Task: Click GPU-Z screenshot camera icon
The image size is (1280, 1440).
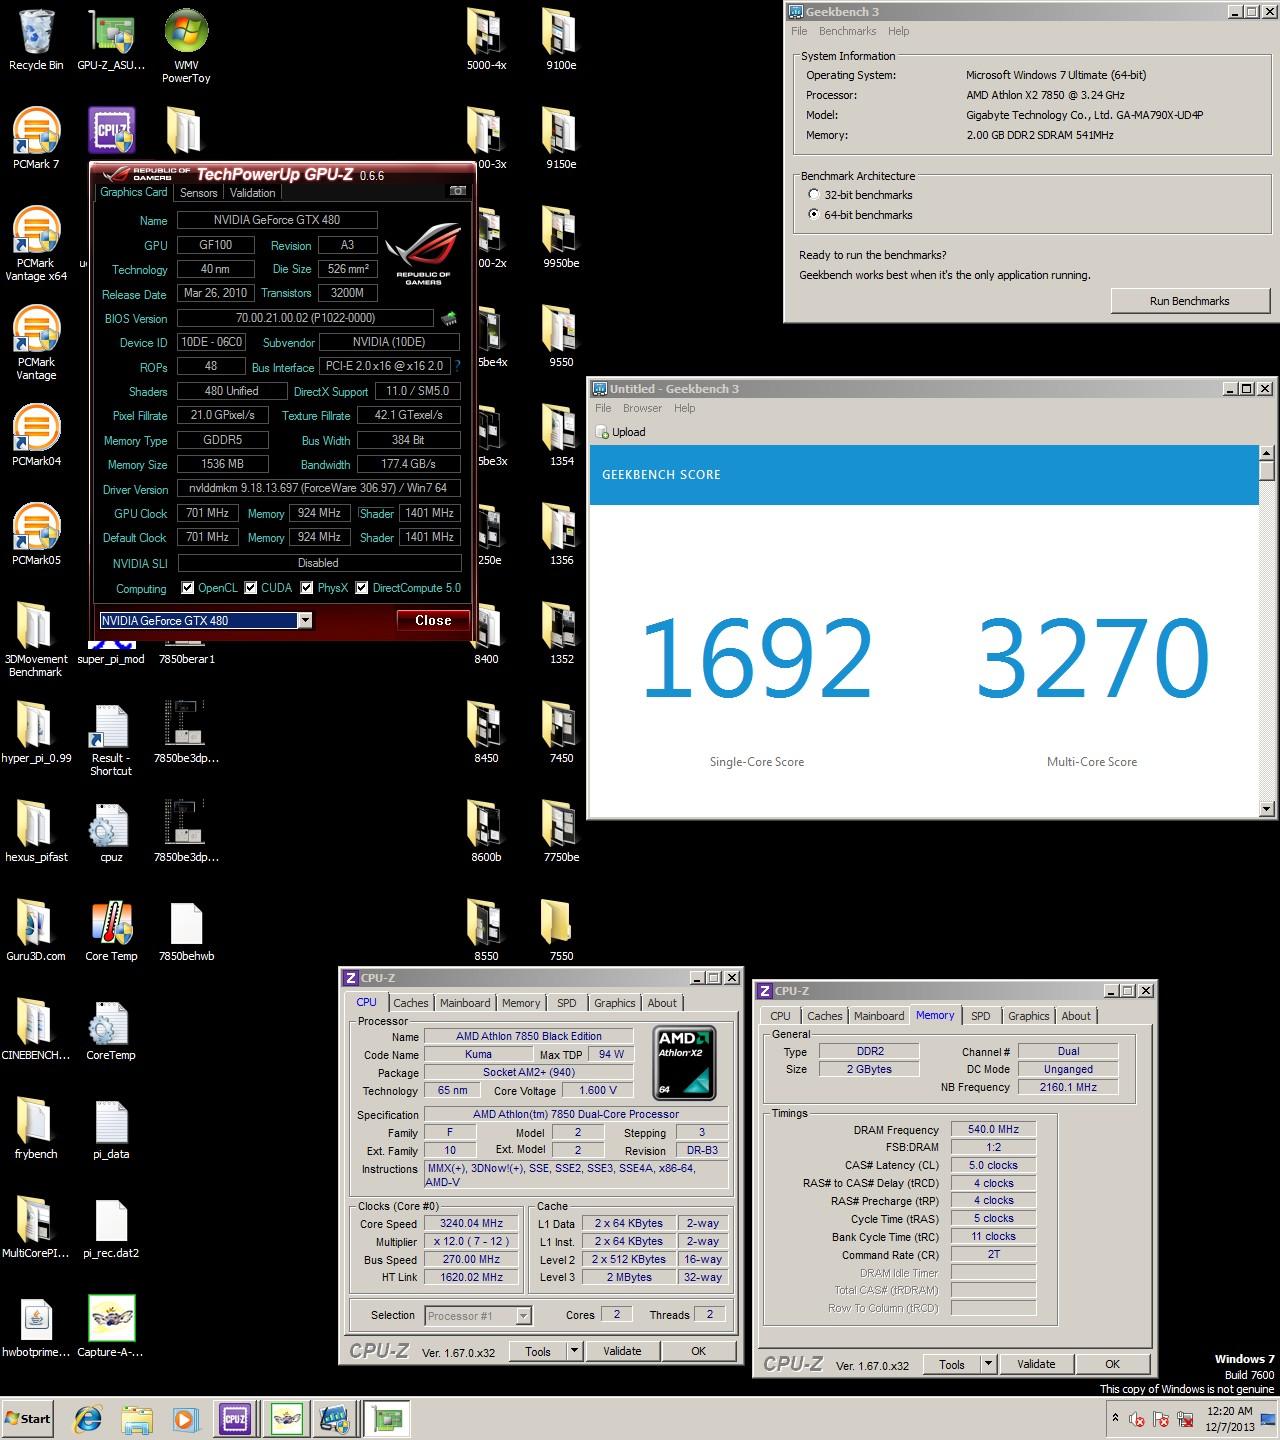Action: (457, 191)
